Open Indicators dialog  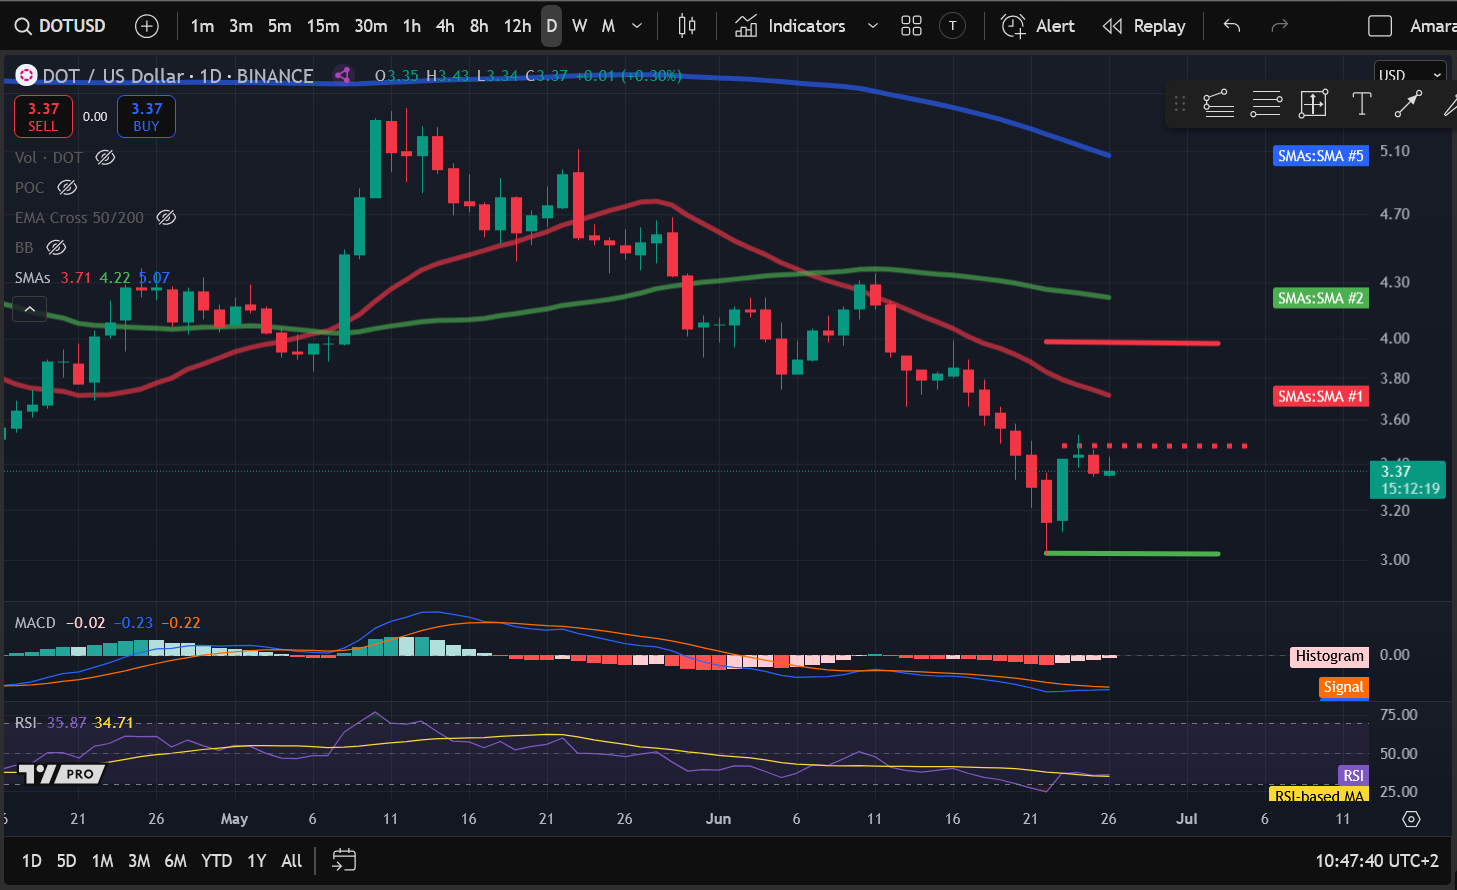pos(790,26)
